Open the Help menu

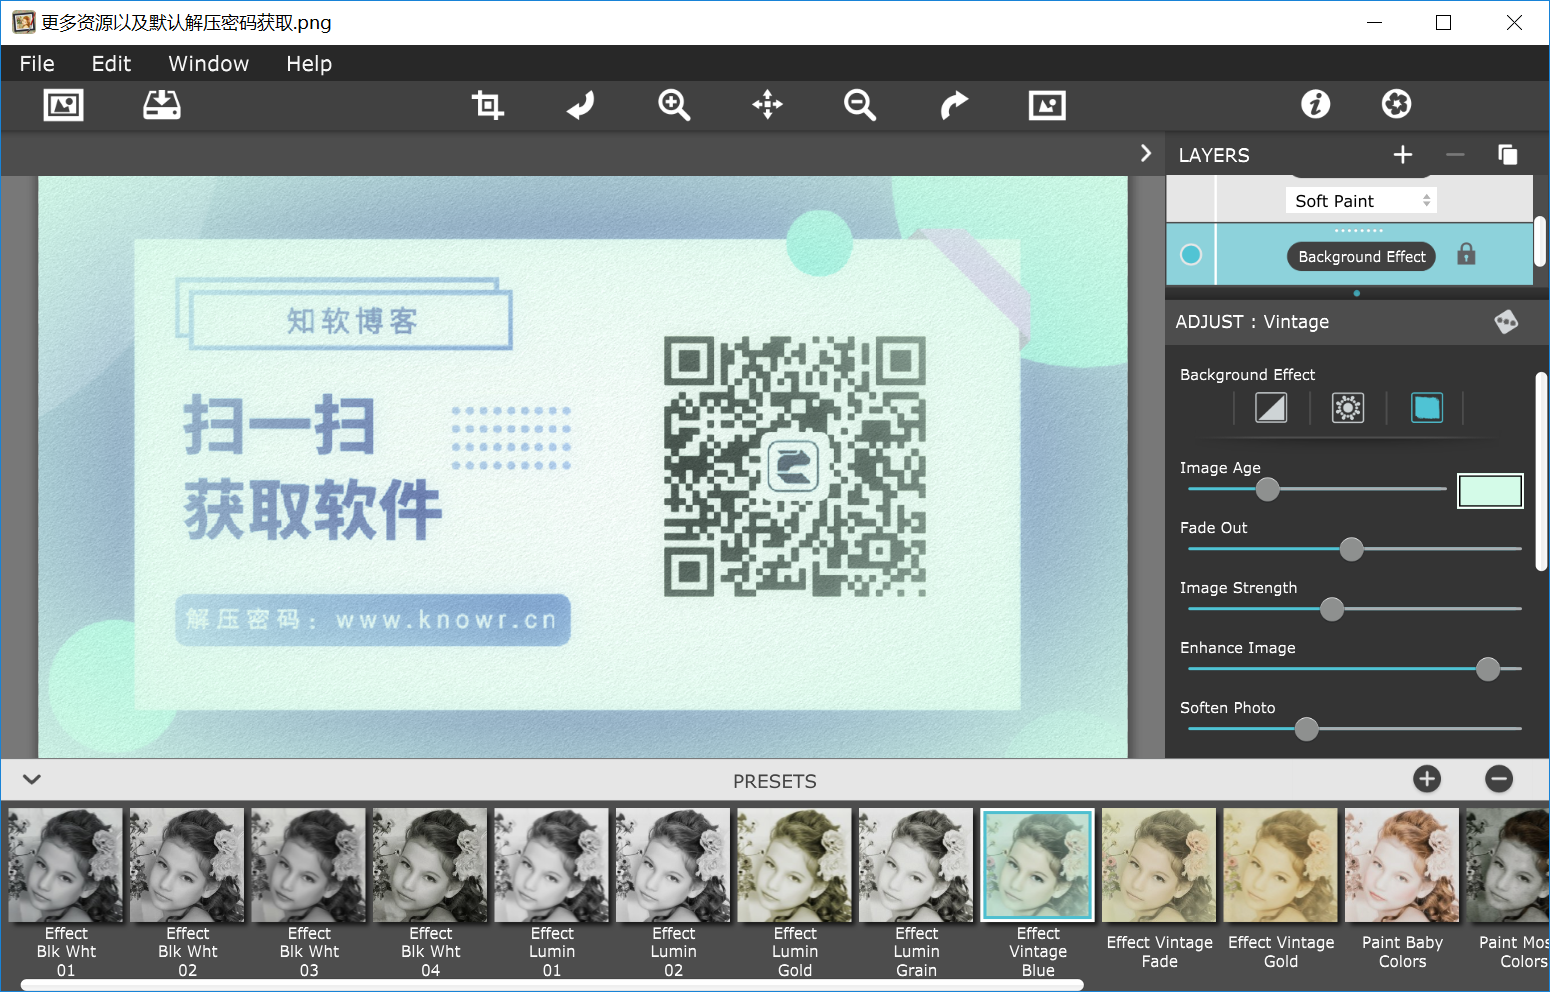coord(308,63)
